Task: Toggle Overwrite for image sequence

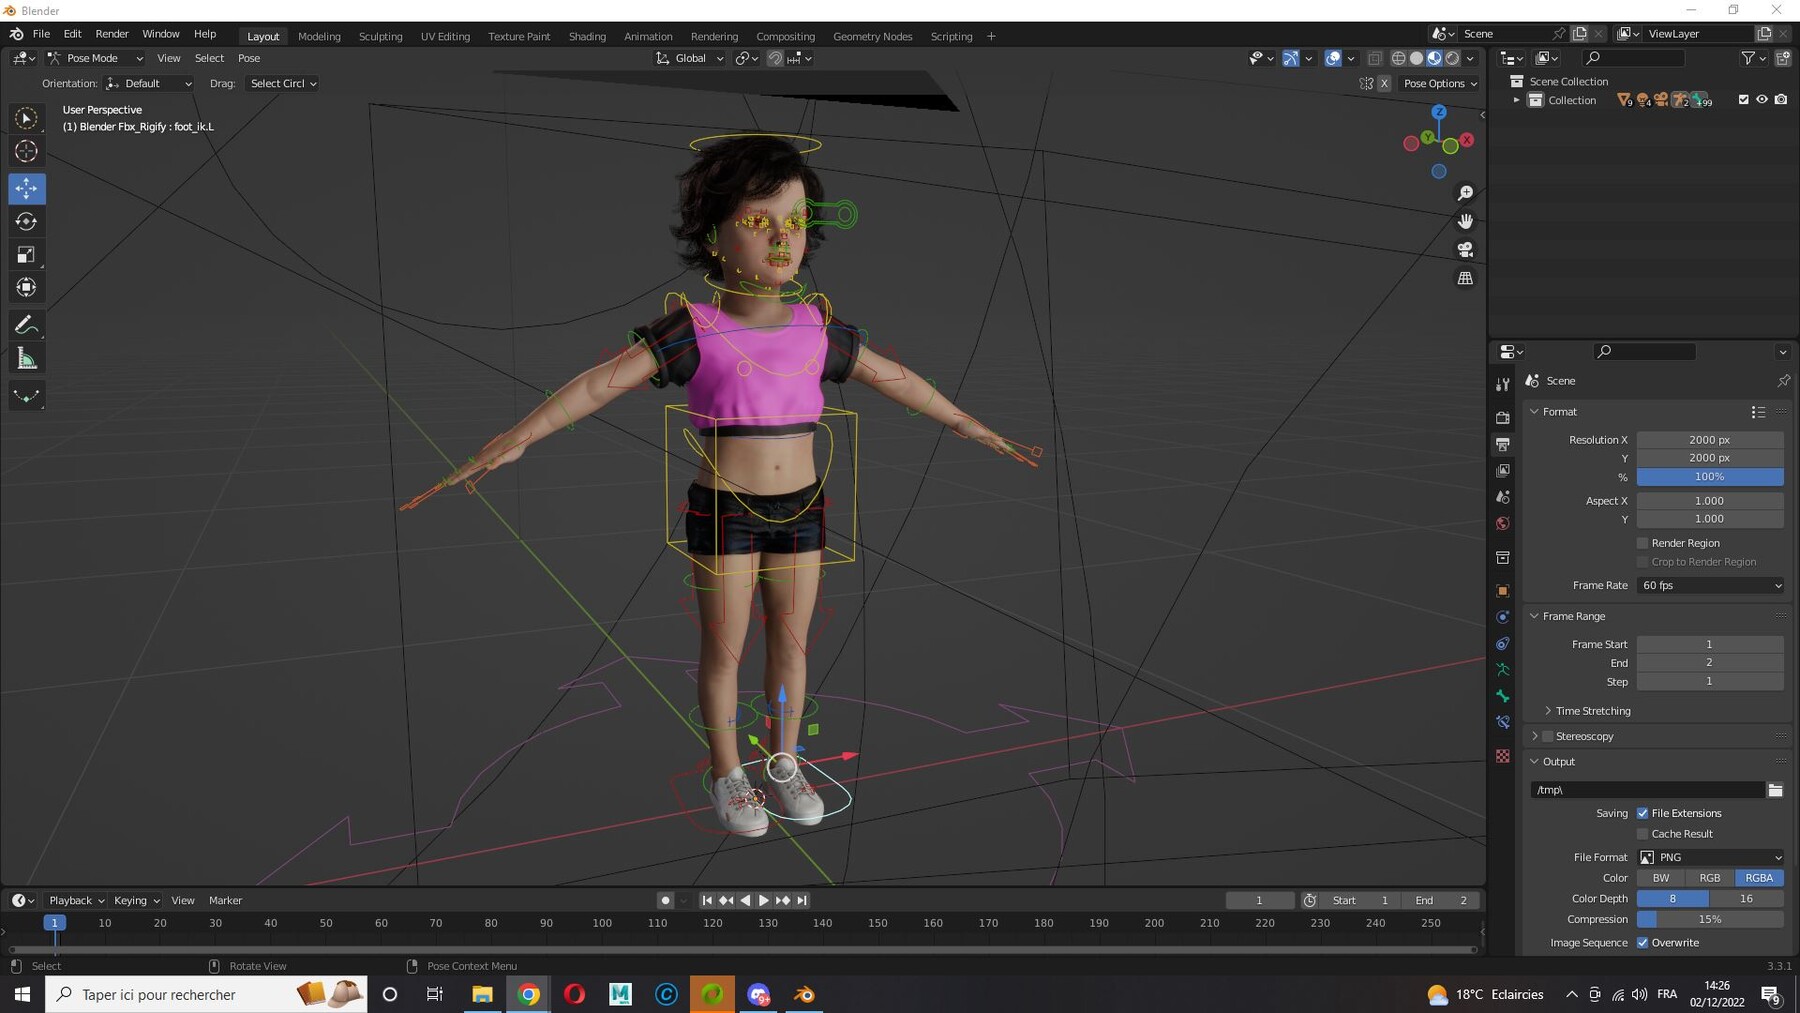Action: coord(1643,942)
